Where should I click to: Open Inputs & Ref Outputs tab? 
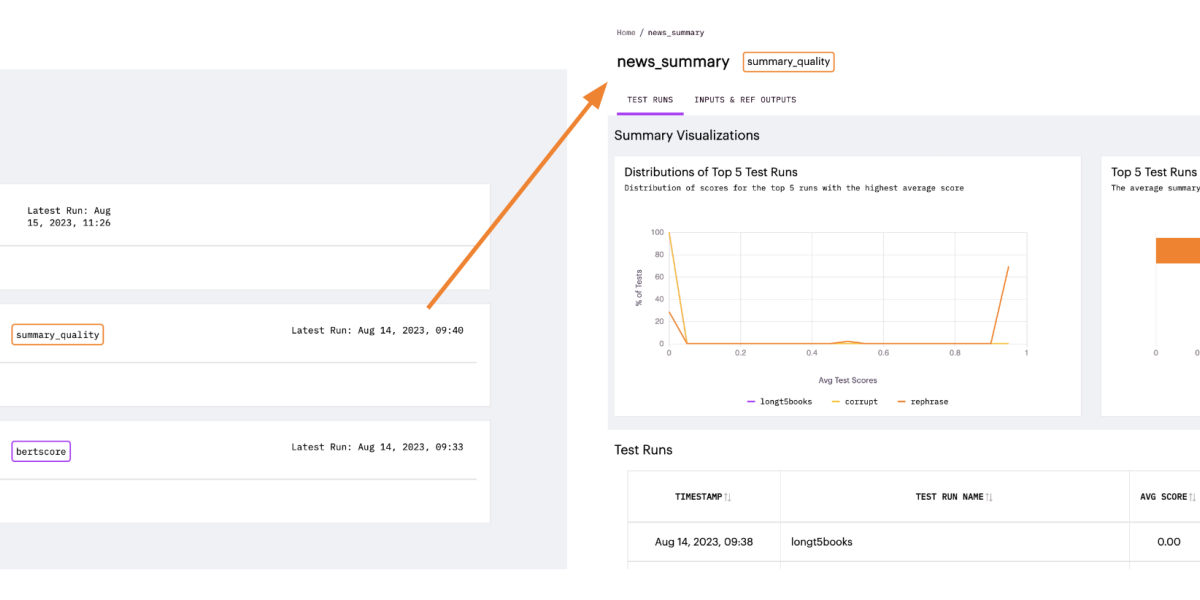click(745, 100)
